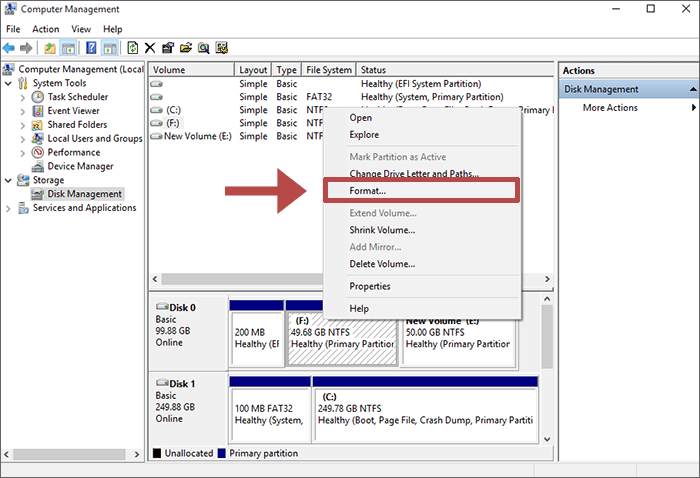Sort by the Status column header
Screen dimensions: 700x478
click(x=455, y=70)
